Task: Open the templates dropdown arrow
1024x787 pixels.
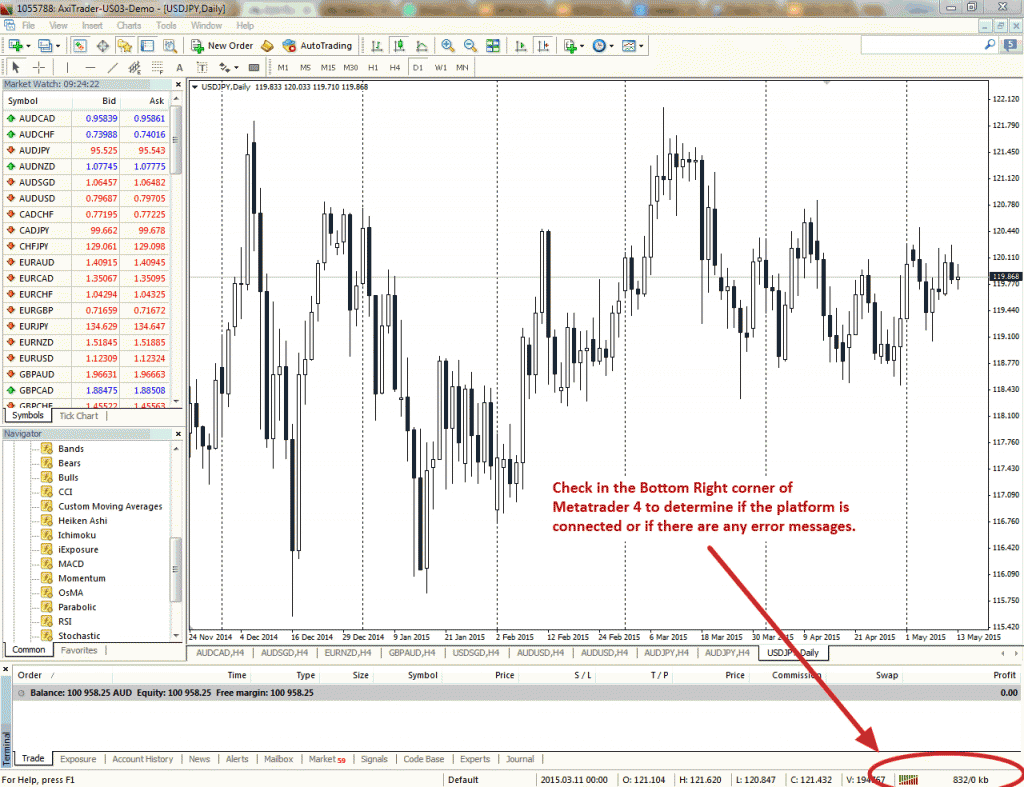Action: (641, 46)
